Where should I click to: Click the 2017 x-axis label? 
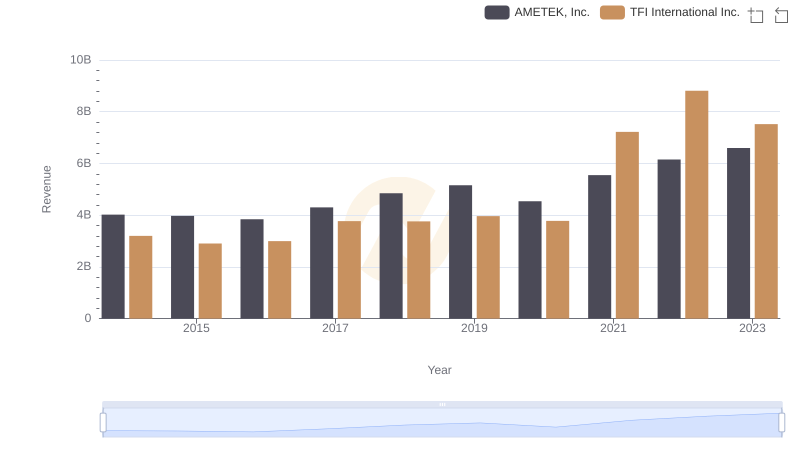pyautogui.click(x=335, y=328)
